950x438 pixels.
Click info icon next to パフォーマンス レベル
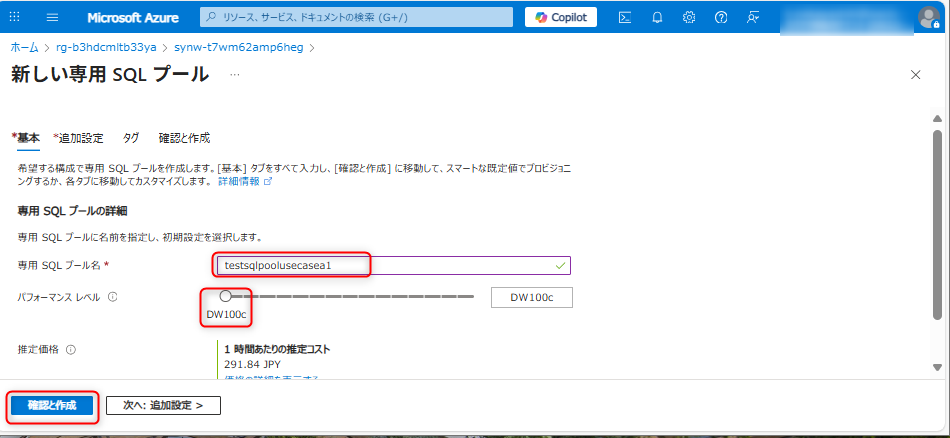click(x=112, y=297)
